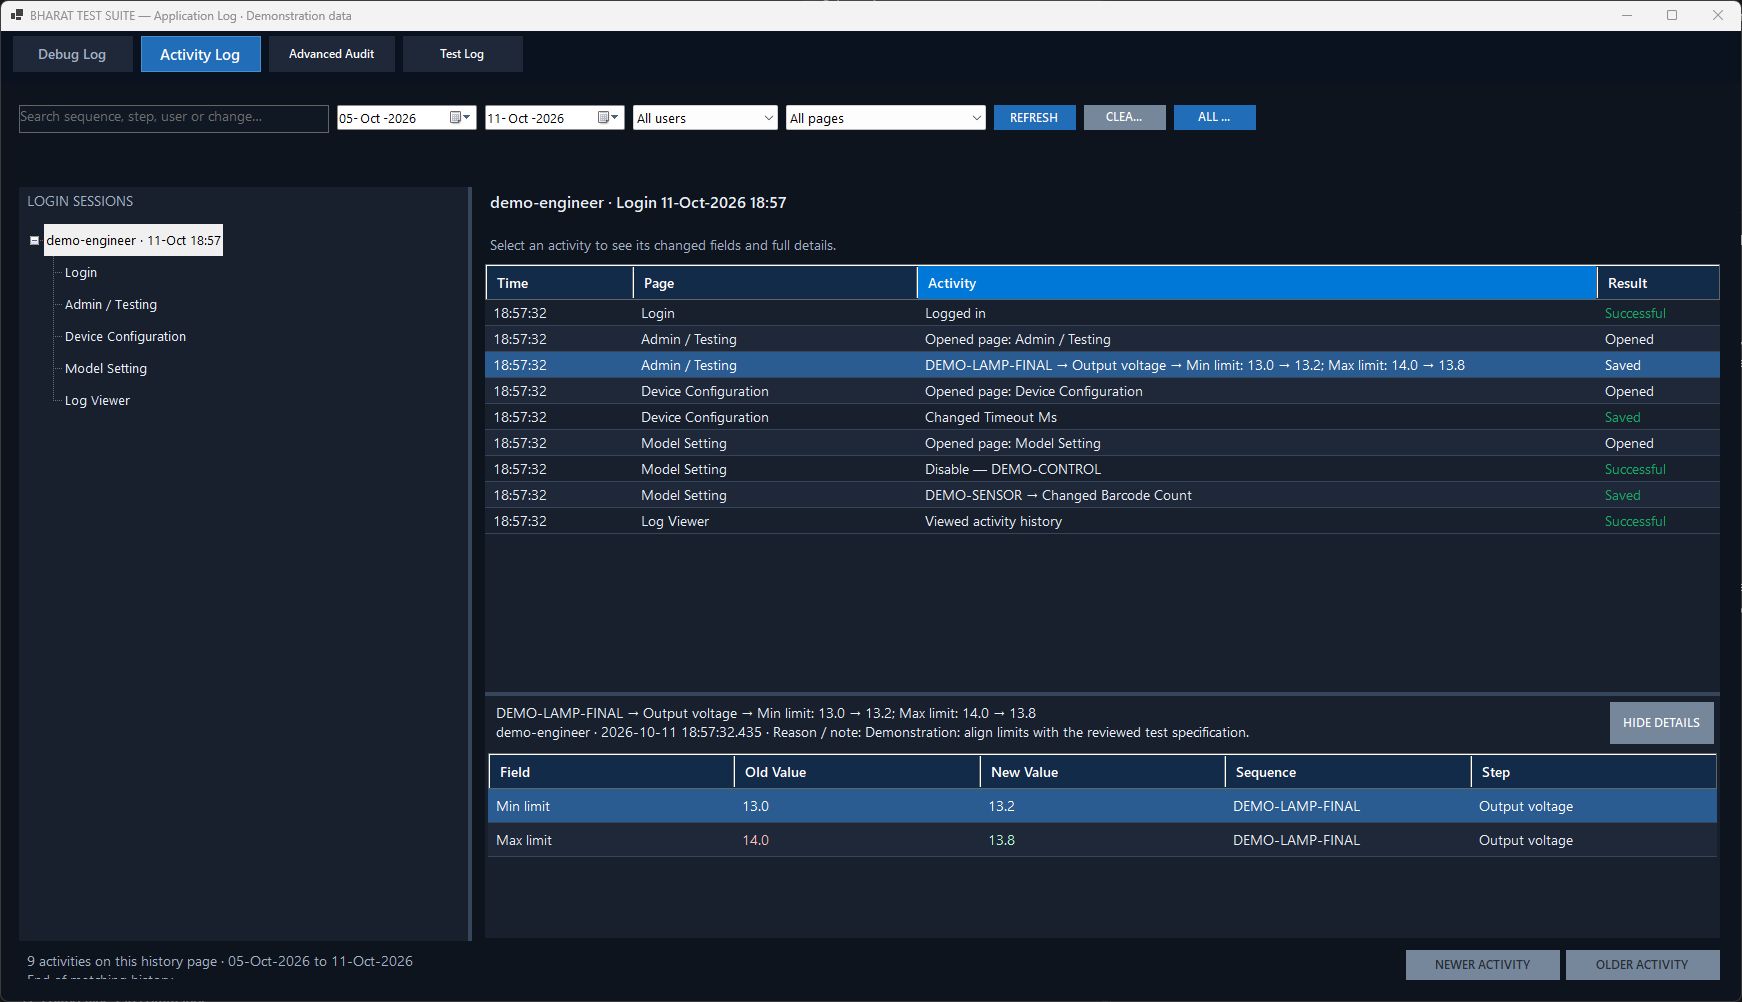The height and width of the screenshot is (1002, 1742).
Task: Select the demo-engineer · 11-Oct 18:57 session
Action: 133,240
